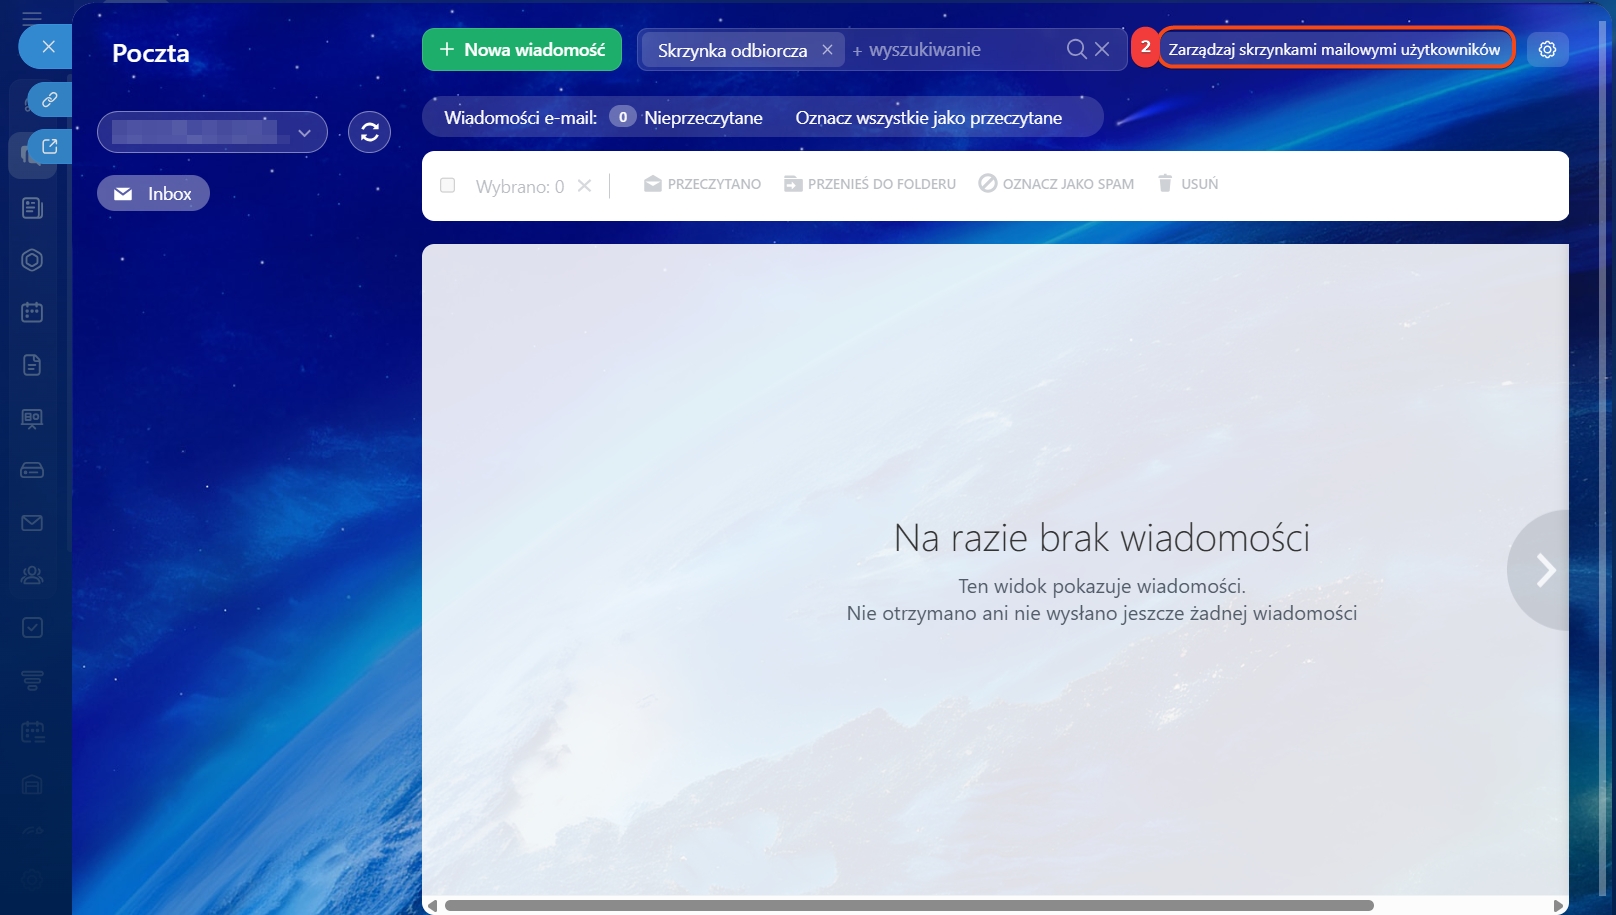Viewport: 1616px width, 915px height.
Task: Open mail settings gear icon
Action: click(x=1547, y=49)
